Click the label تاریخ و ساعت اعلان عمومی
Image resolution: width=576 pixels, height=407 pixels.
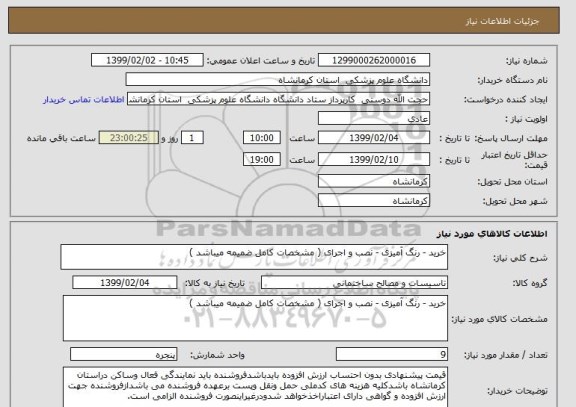point(261,61)
